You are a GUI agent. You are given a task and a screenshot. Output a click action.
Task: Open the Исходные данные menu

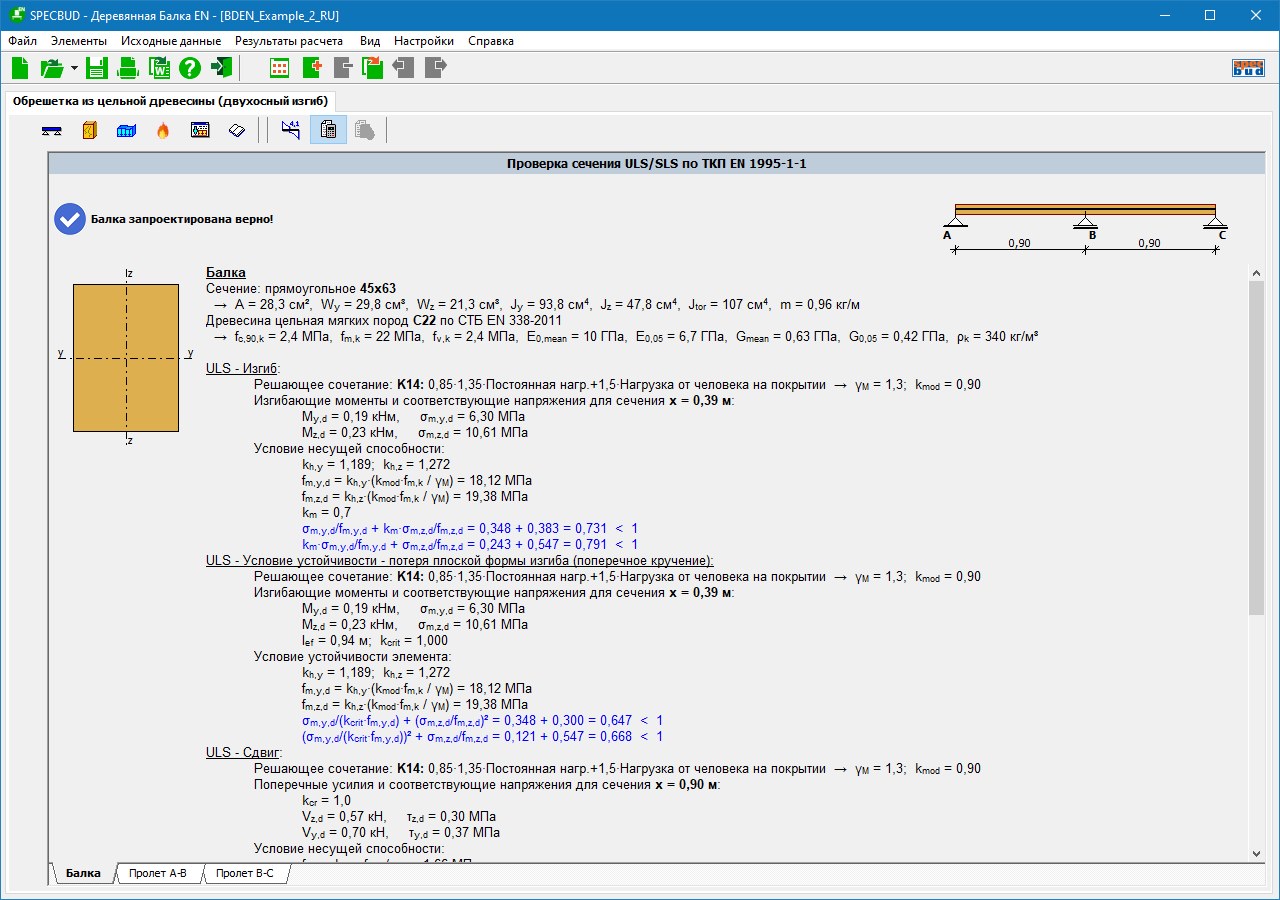[171, 41]
